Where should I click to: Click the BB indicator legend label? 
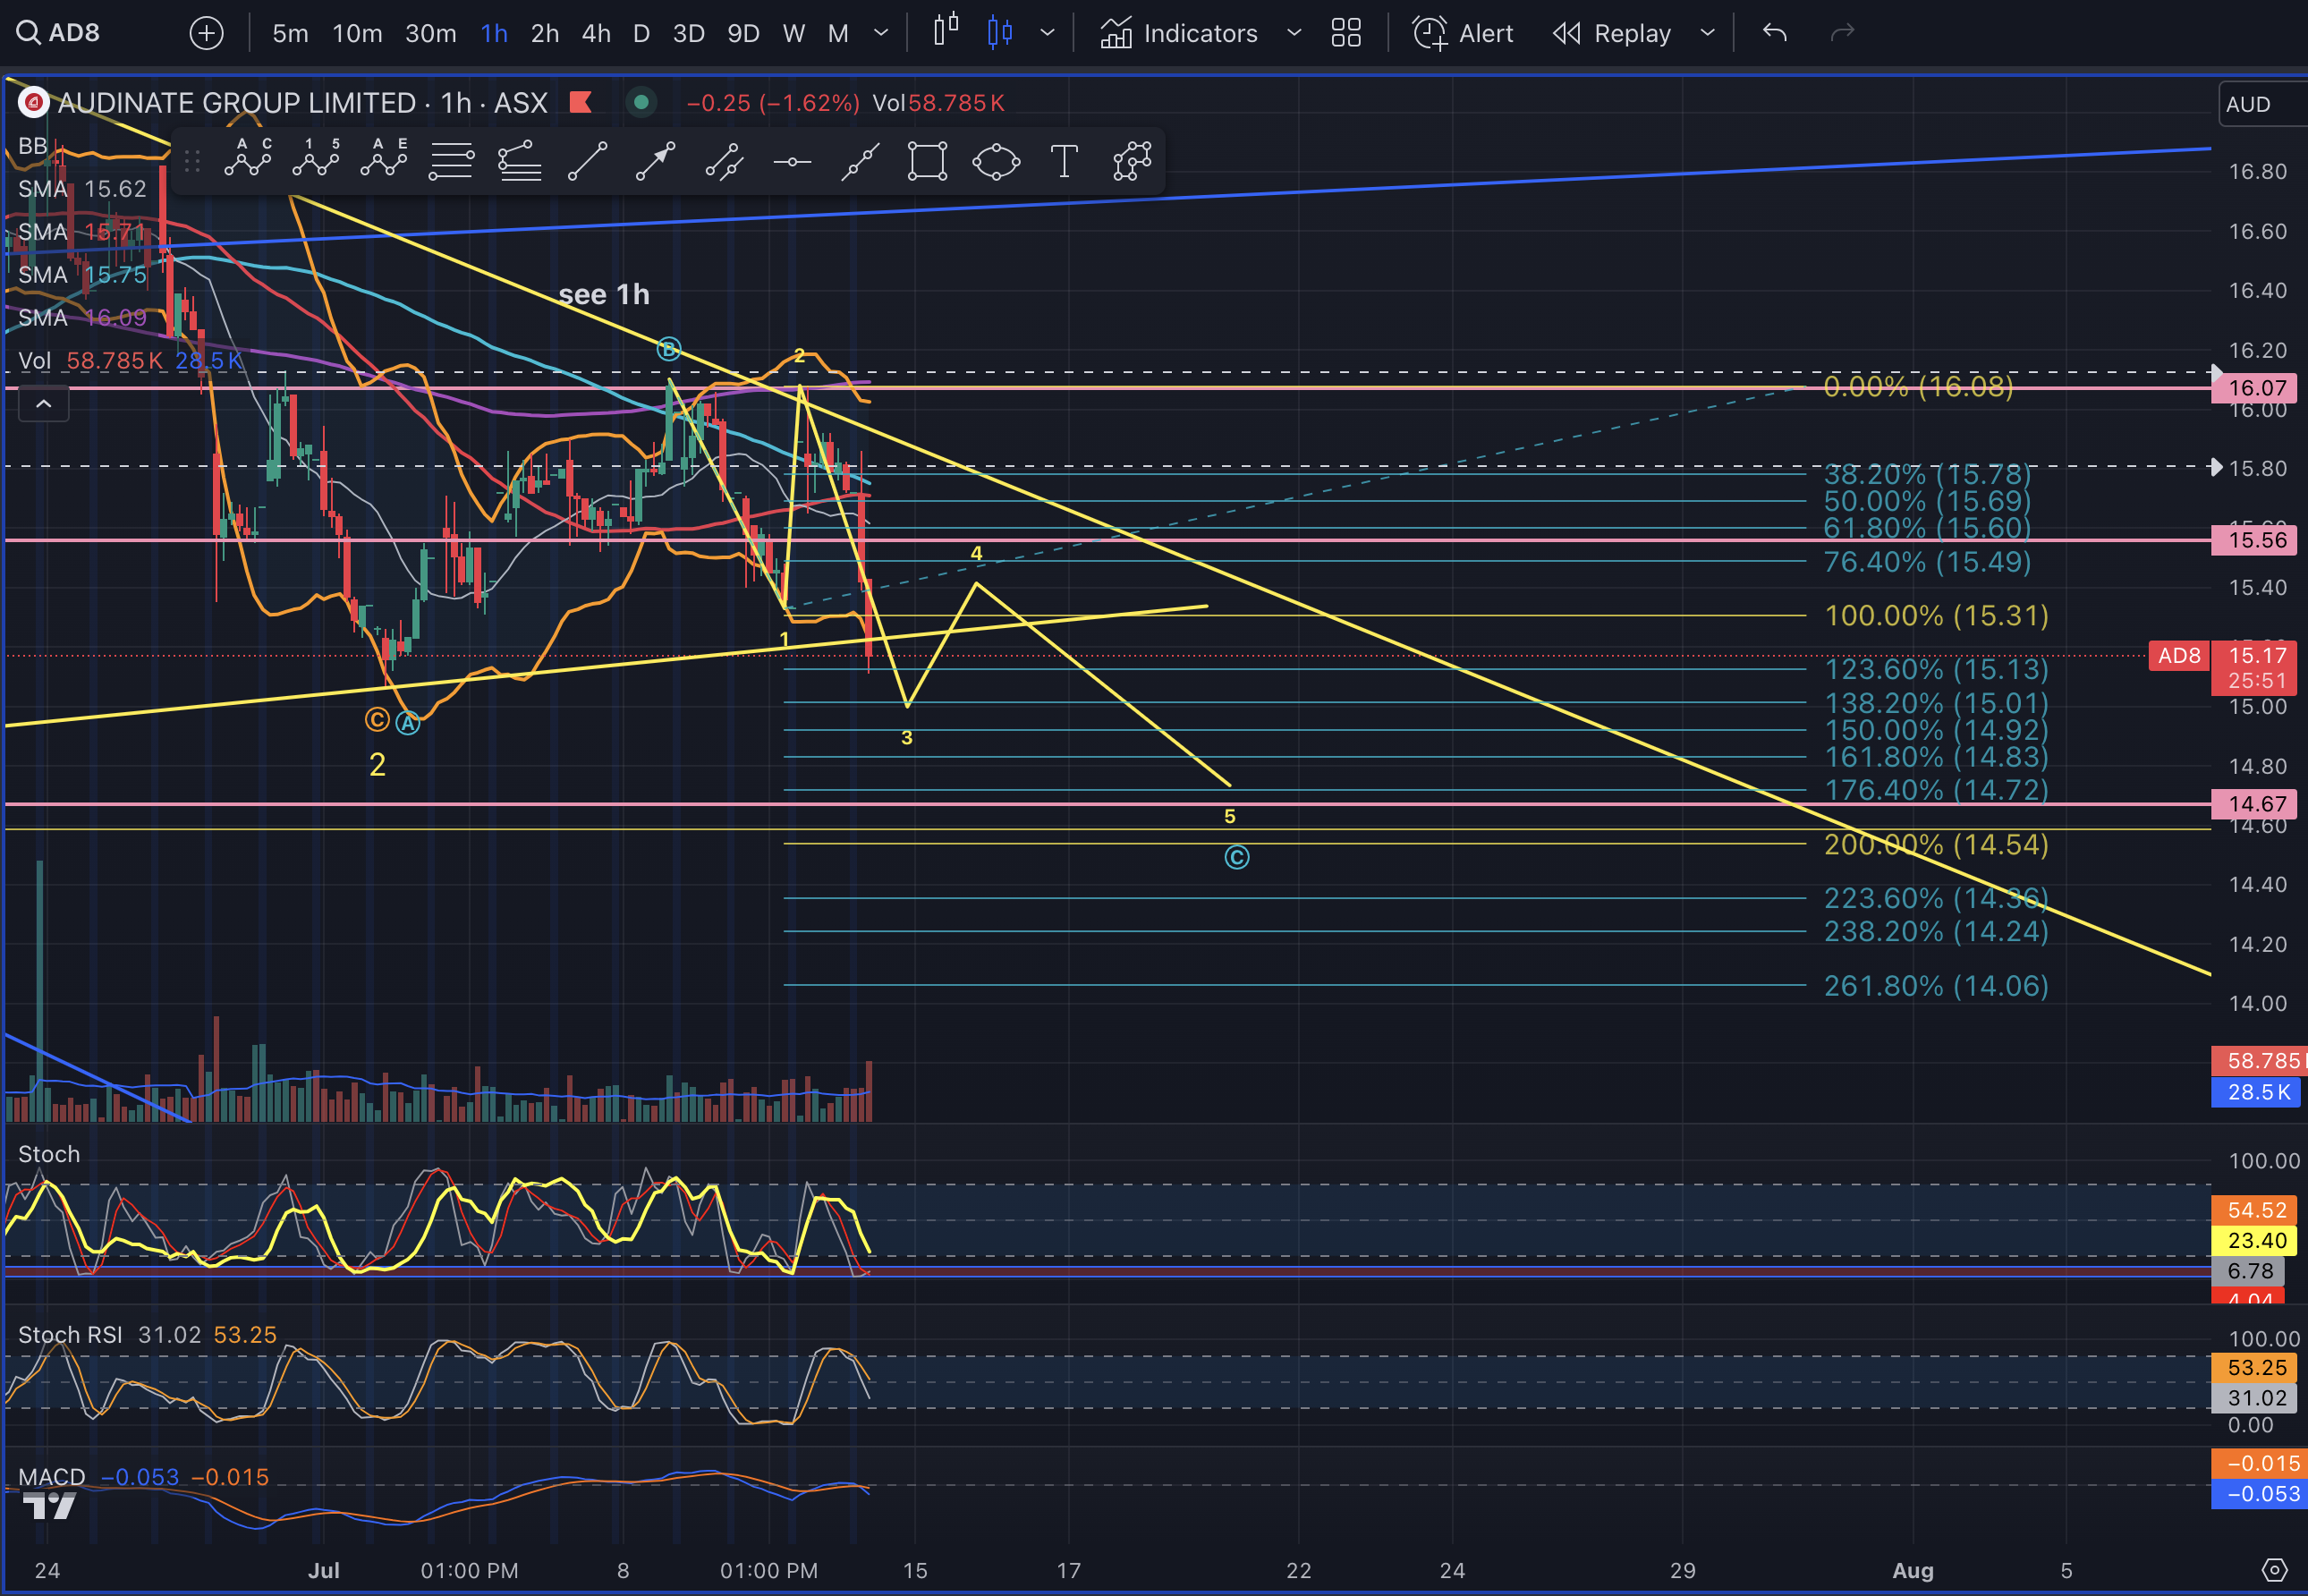[x=32, y=146]
